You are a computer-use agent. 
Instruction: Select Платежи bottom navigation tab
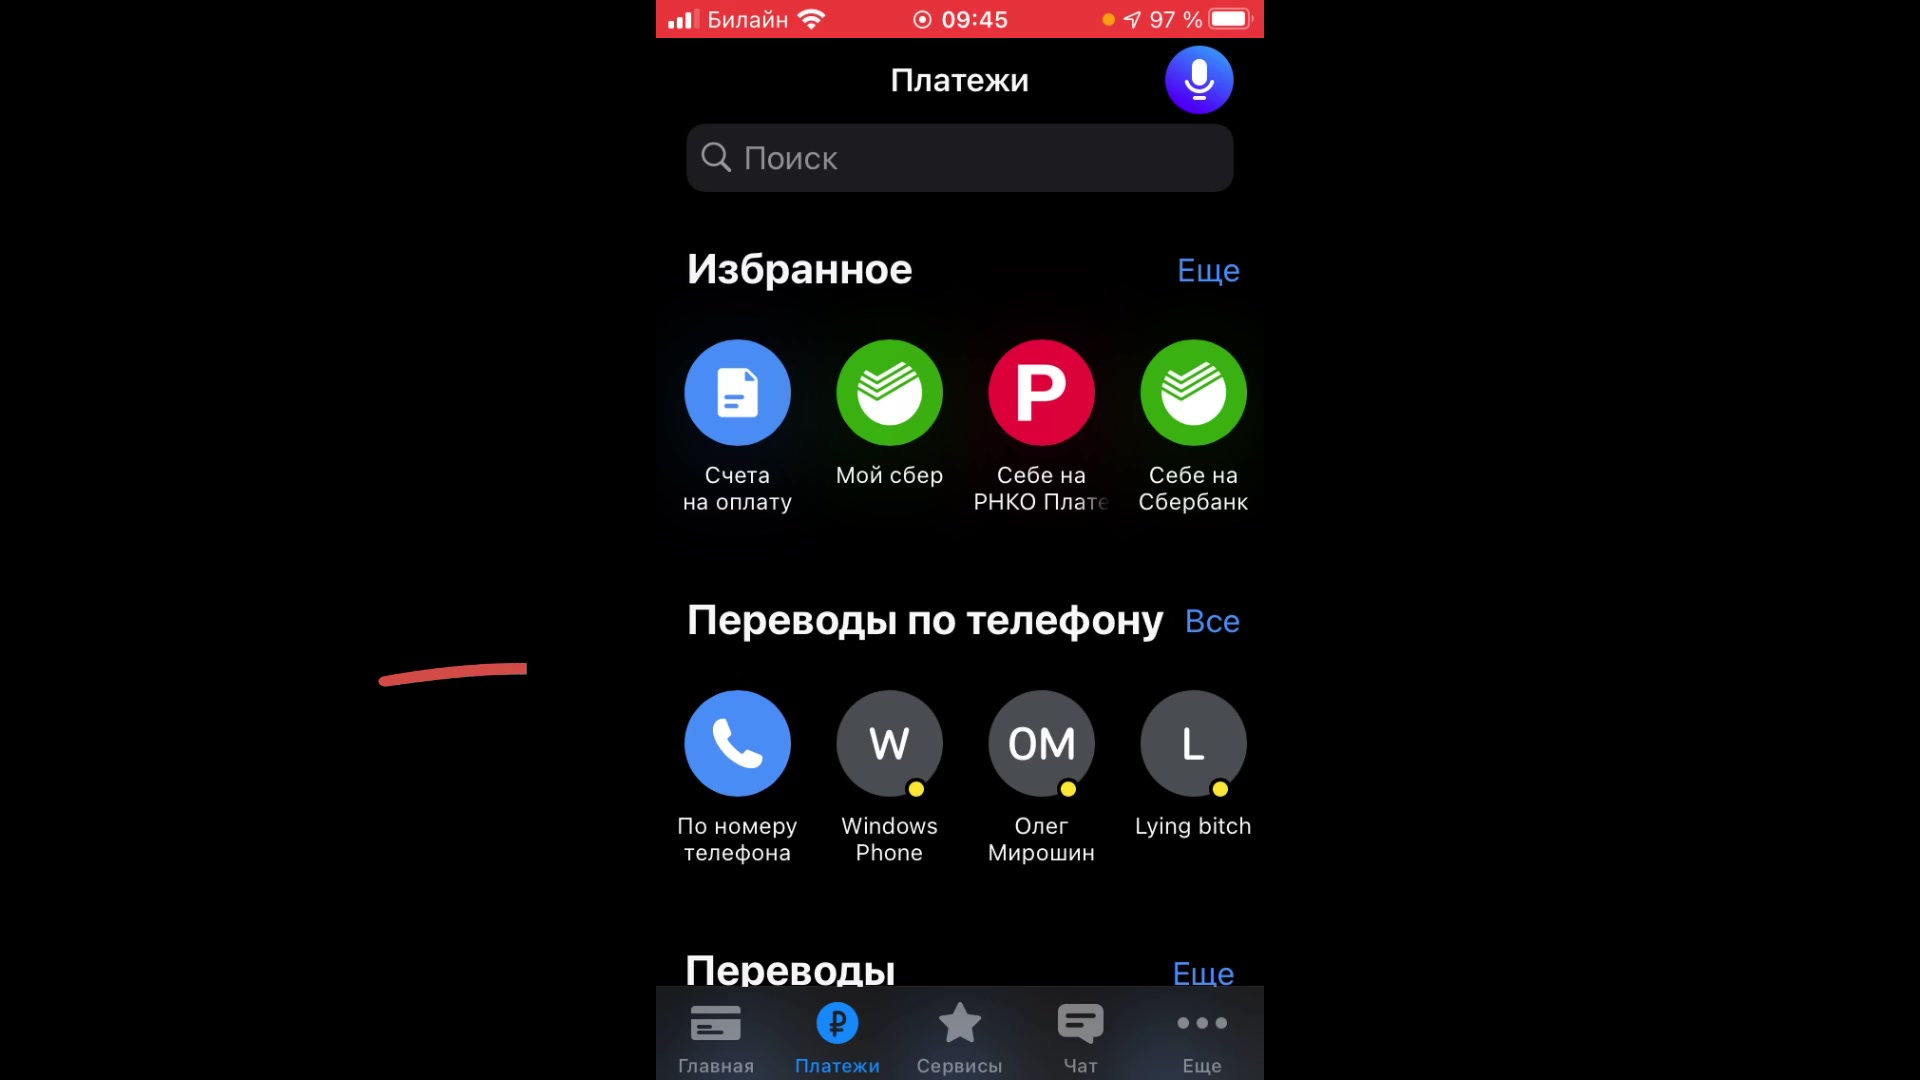point(837,1039)
